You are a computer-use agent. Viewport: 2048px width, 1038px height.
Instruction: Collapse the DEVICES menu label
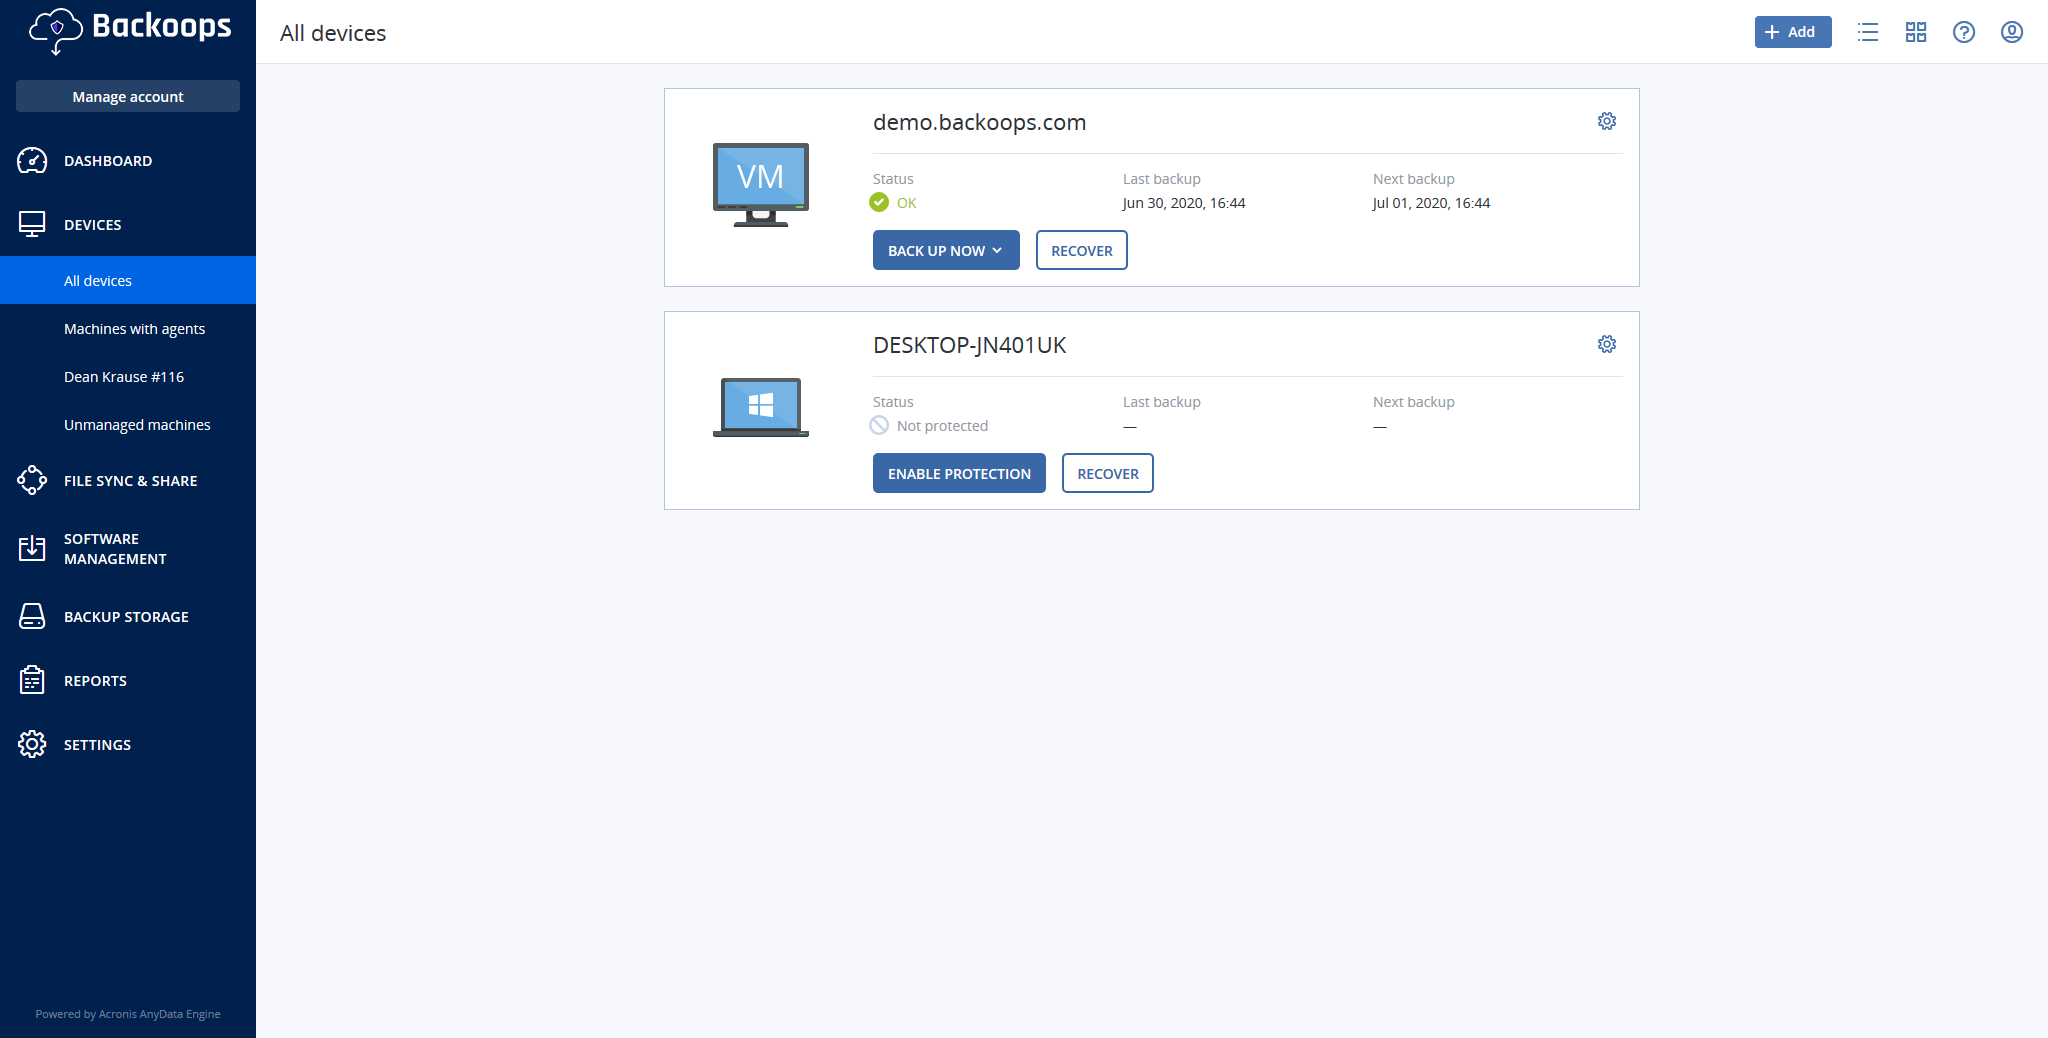(93, 225)
